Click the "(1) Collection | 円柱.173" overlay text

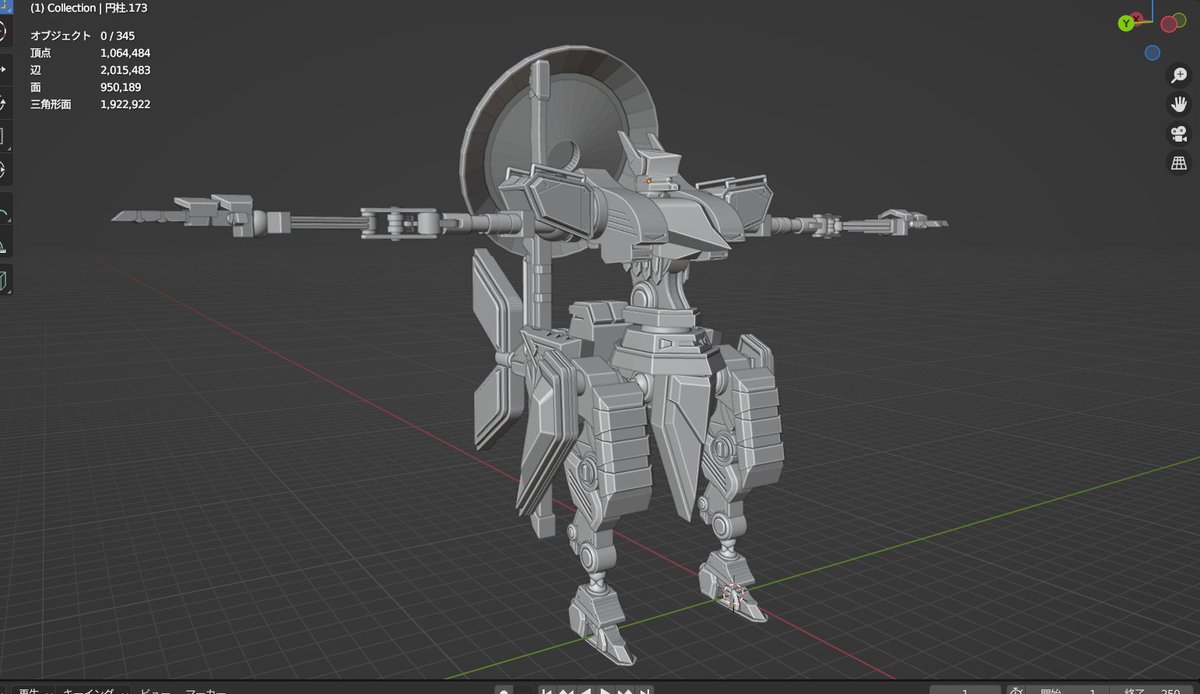[x=89, y=7]
